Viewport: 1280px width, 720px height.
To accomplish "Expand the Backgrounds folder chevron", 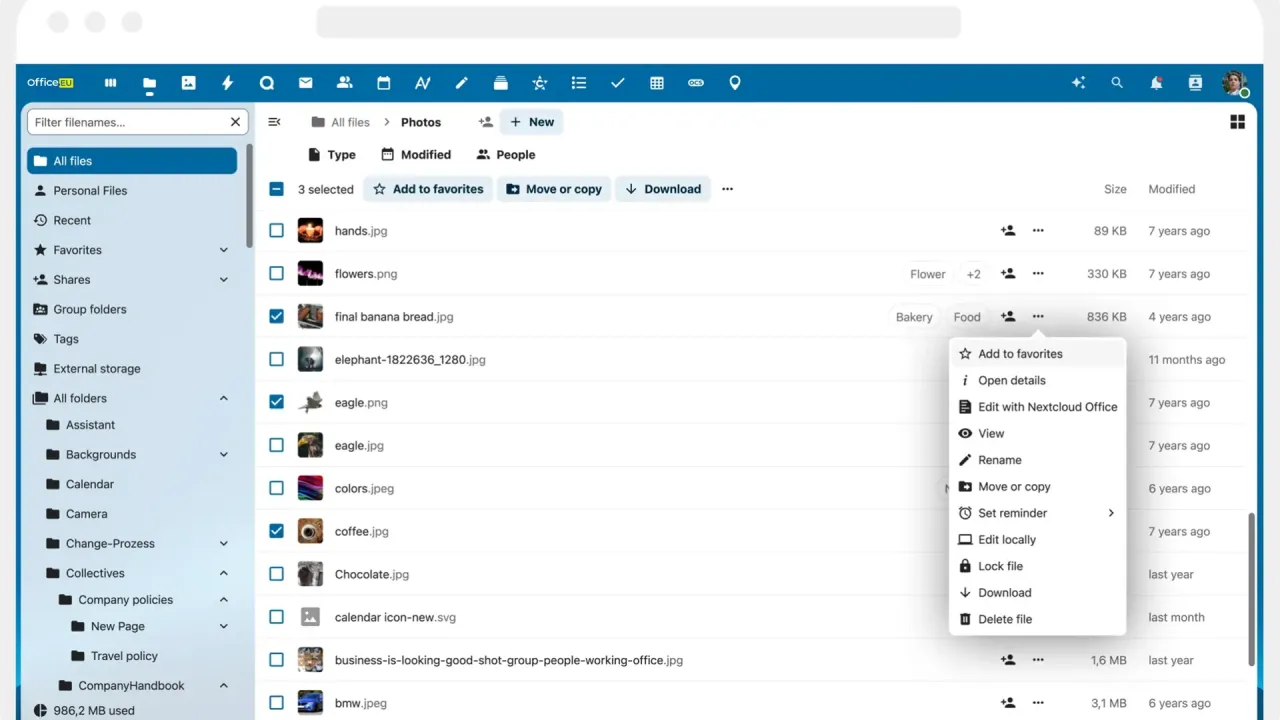I will [x=224, y=454].
